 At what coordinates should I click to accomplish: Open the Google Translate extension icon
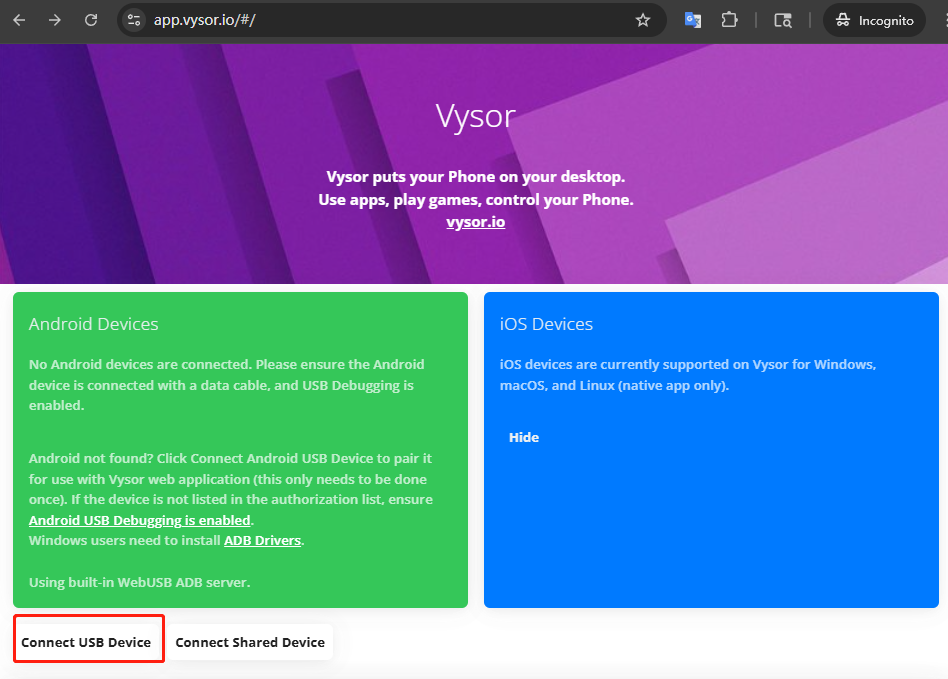click(x=693, y=20)
